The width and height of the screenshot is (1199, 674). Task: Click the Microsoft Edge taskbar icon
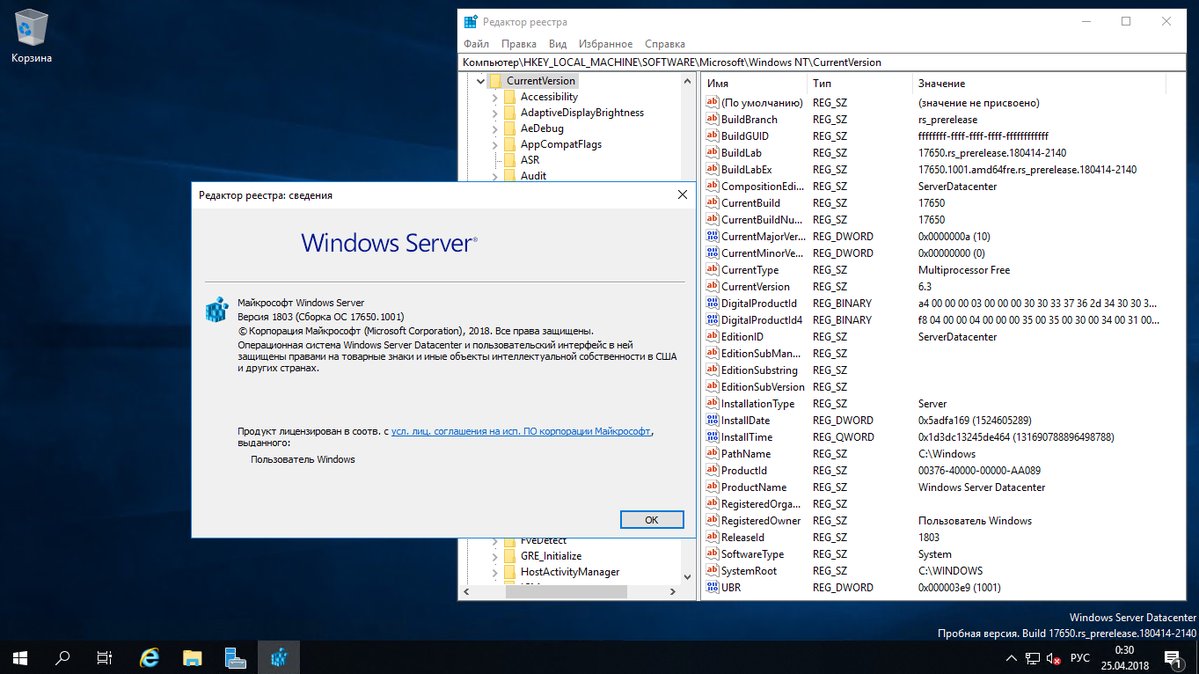coord(148,658)
